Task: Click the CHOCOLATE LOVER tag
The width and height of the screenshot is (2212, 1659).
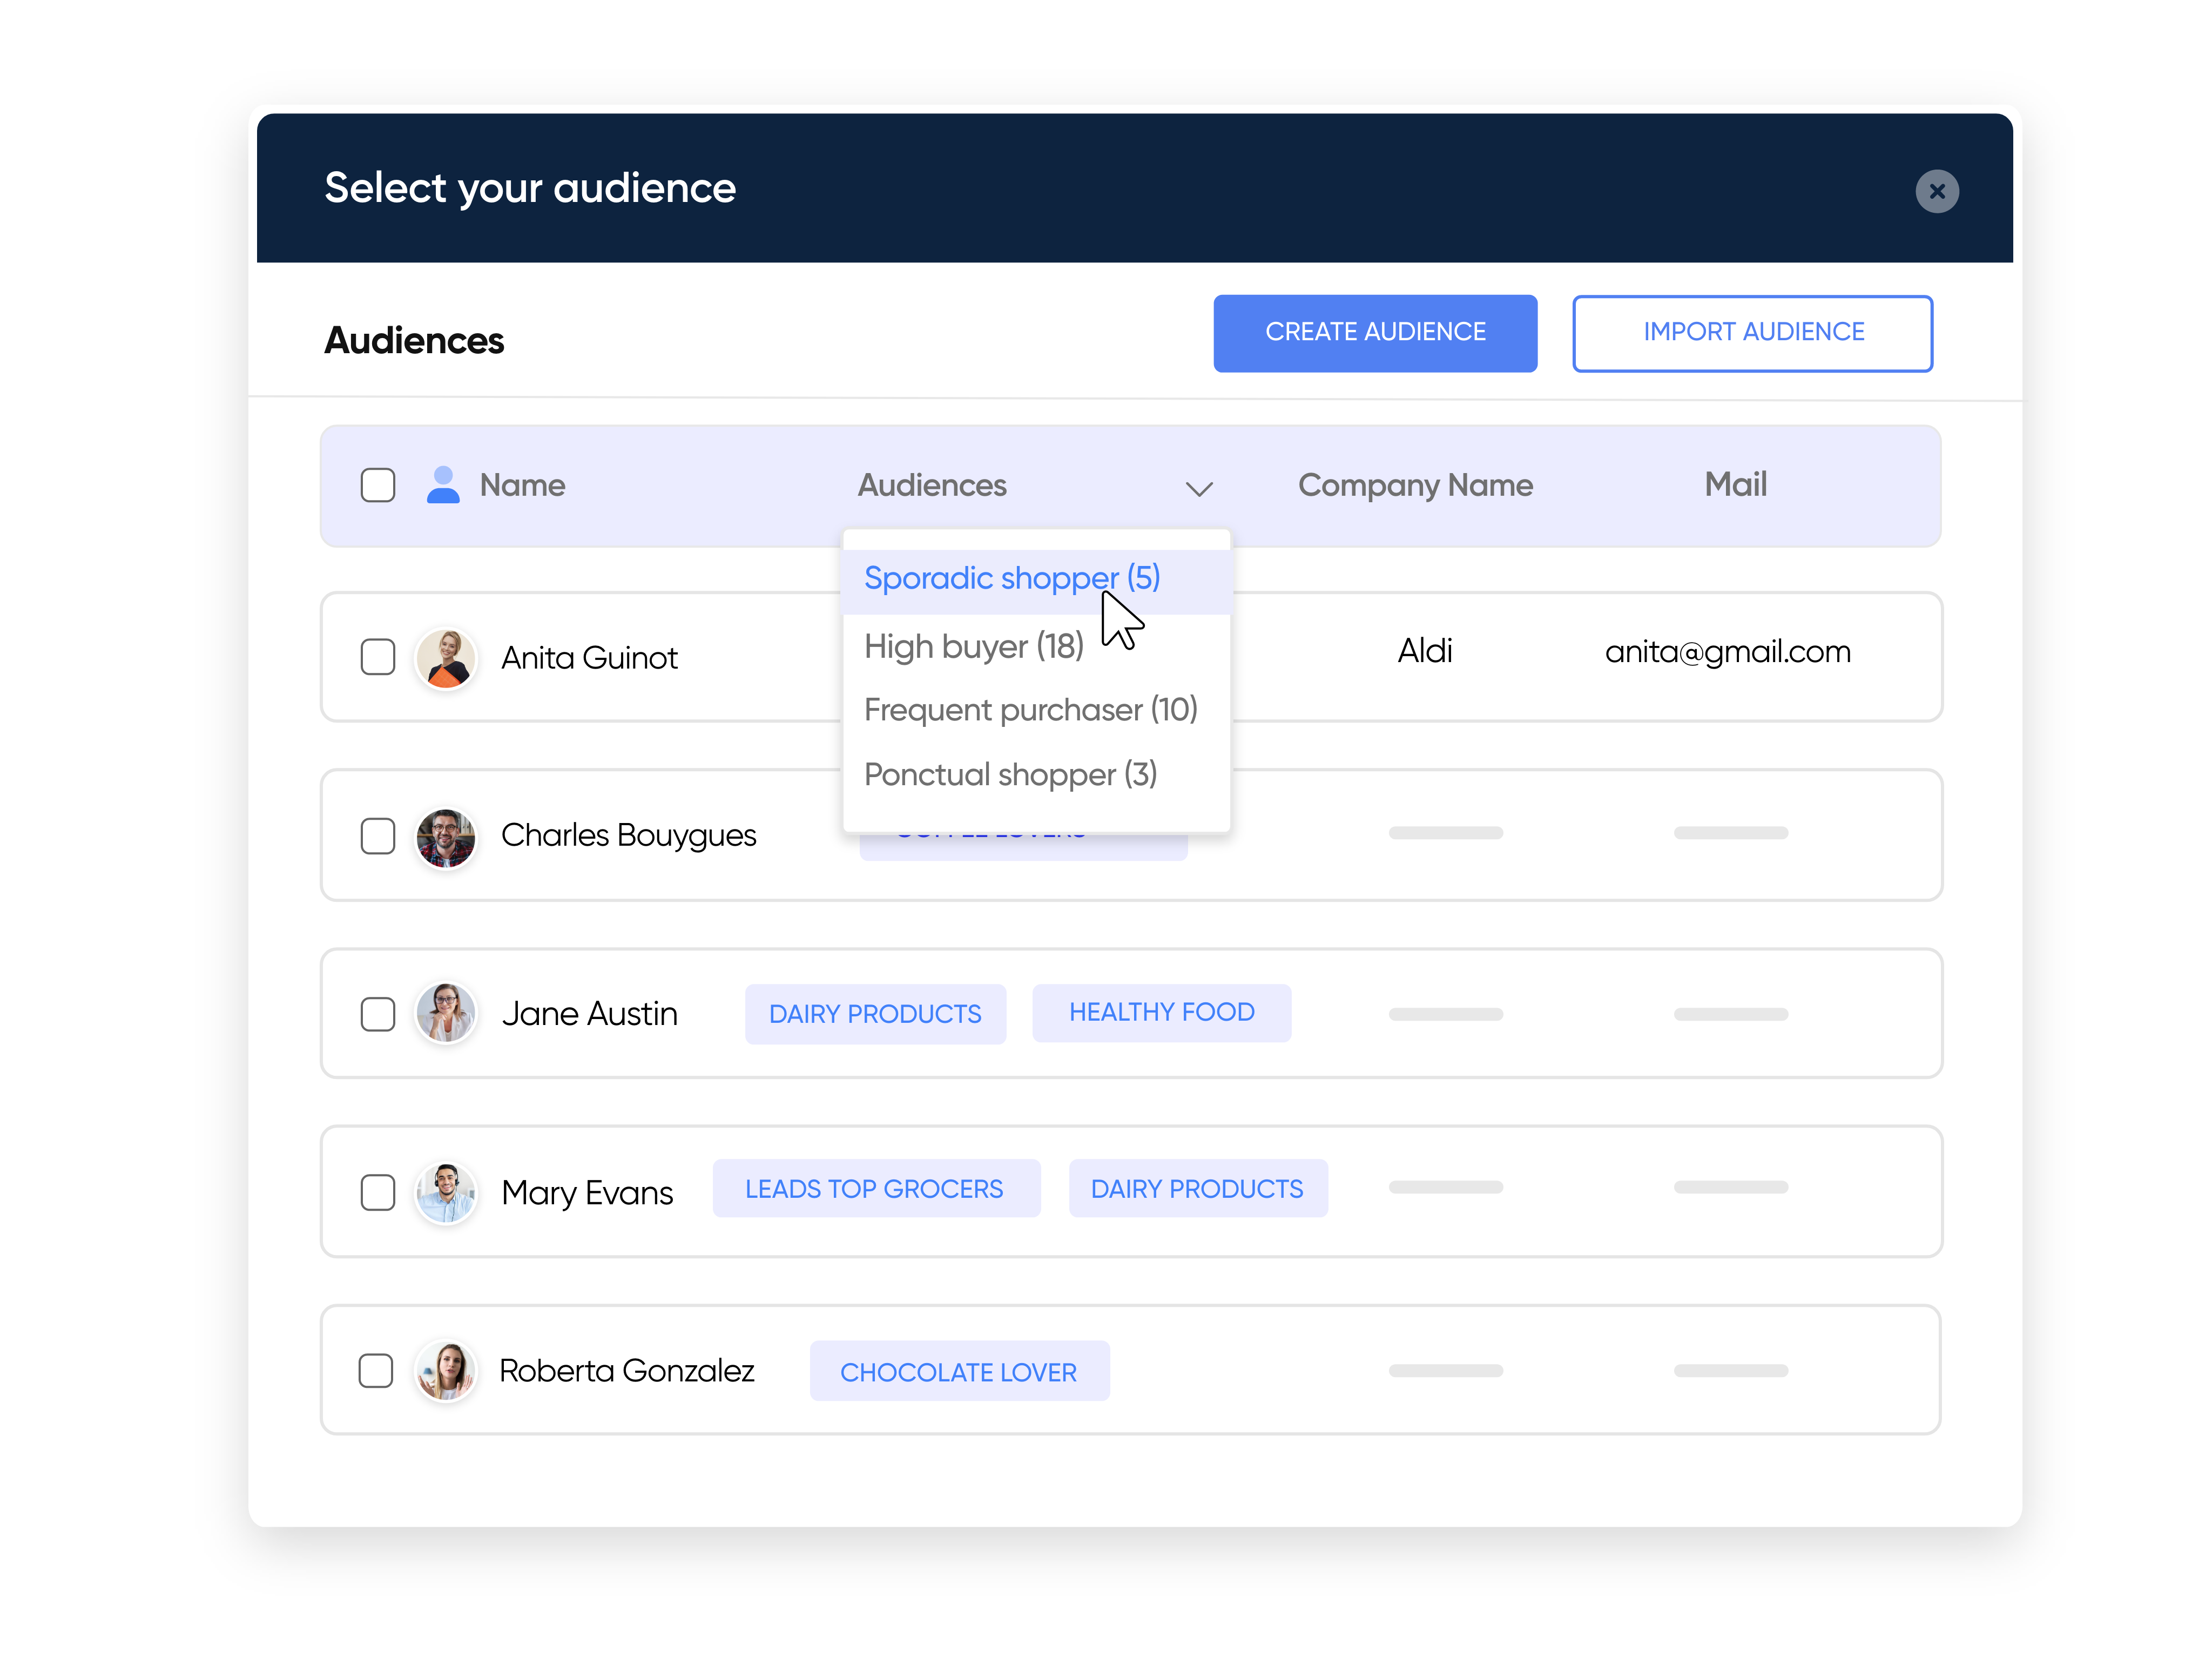Action: [959, 1371]
